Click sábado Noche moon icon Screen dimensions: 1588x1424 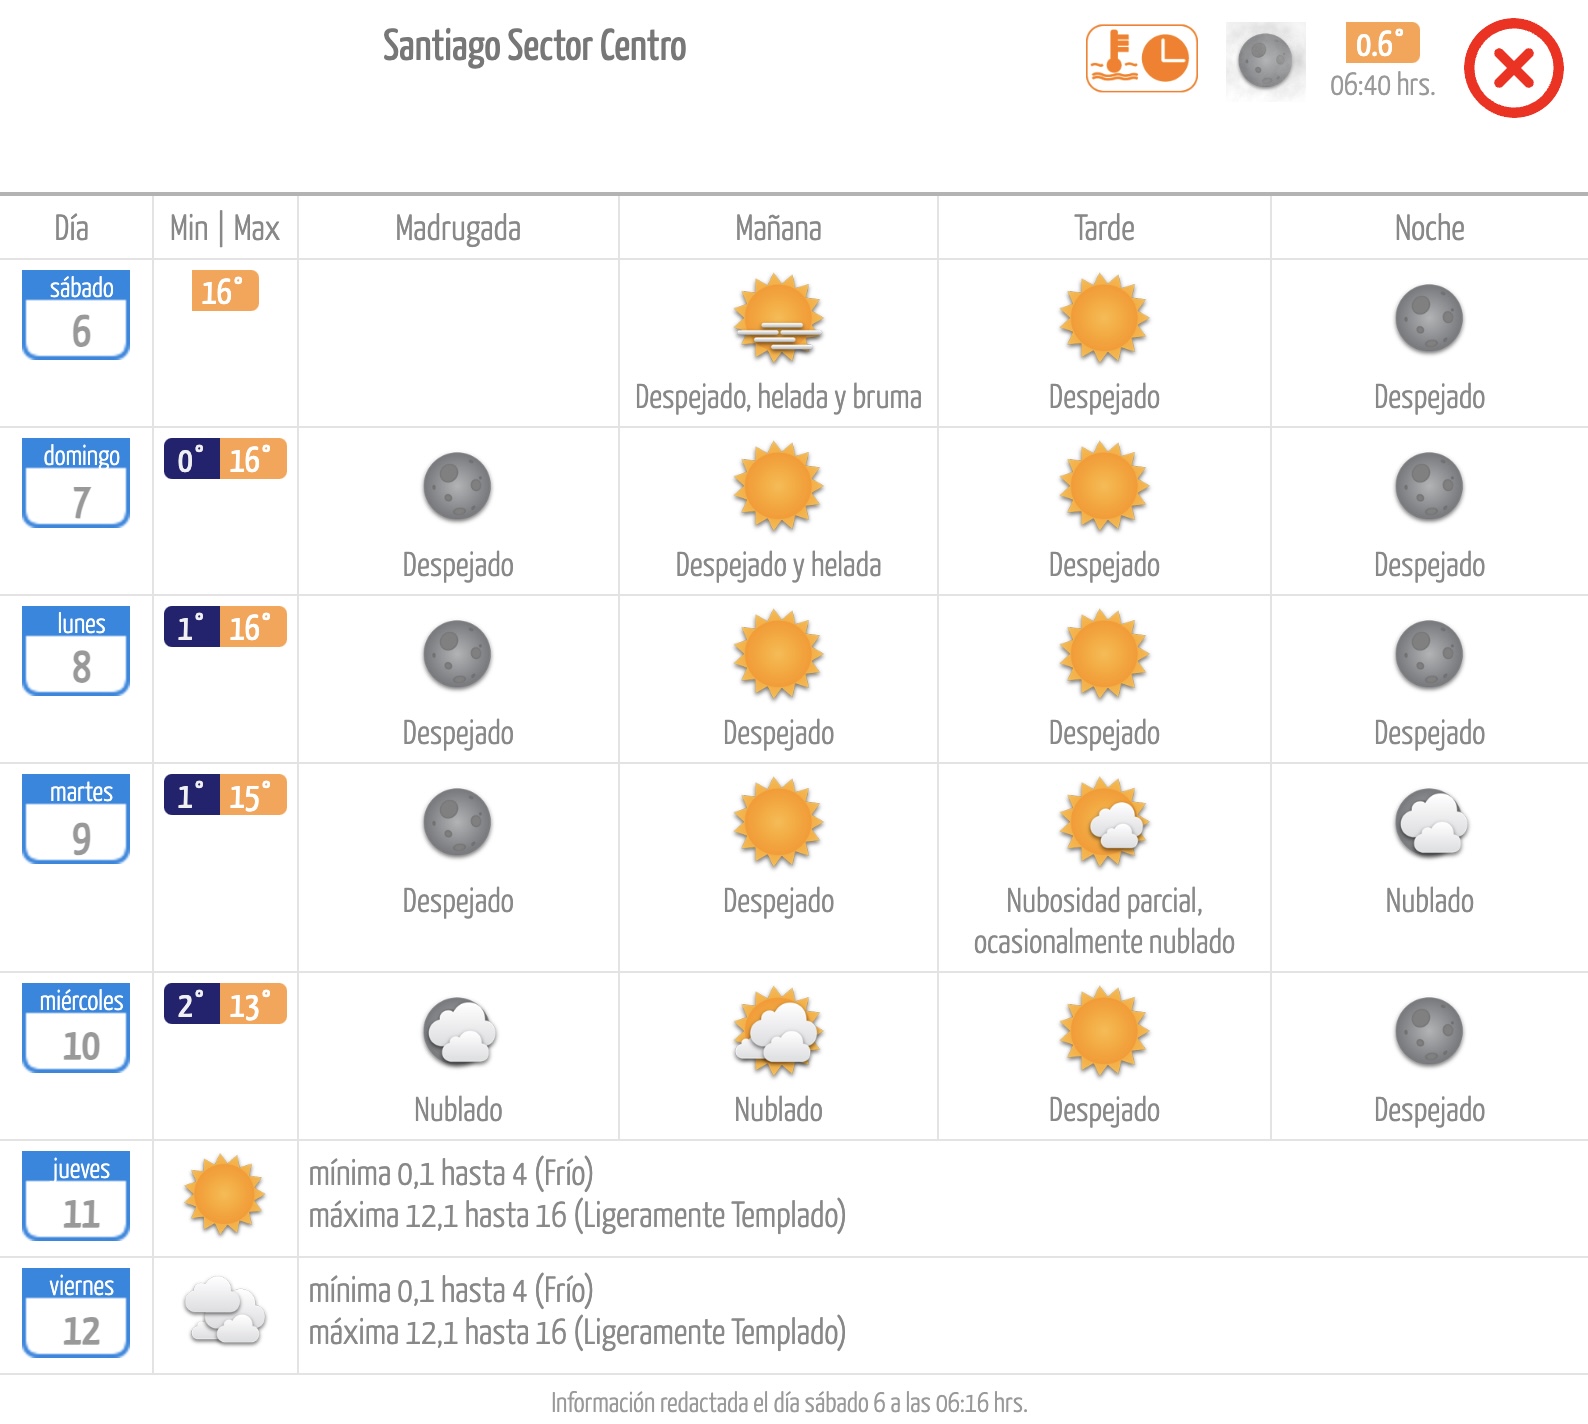coord(1429,319)
